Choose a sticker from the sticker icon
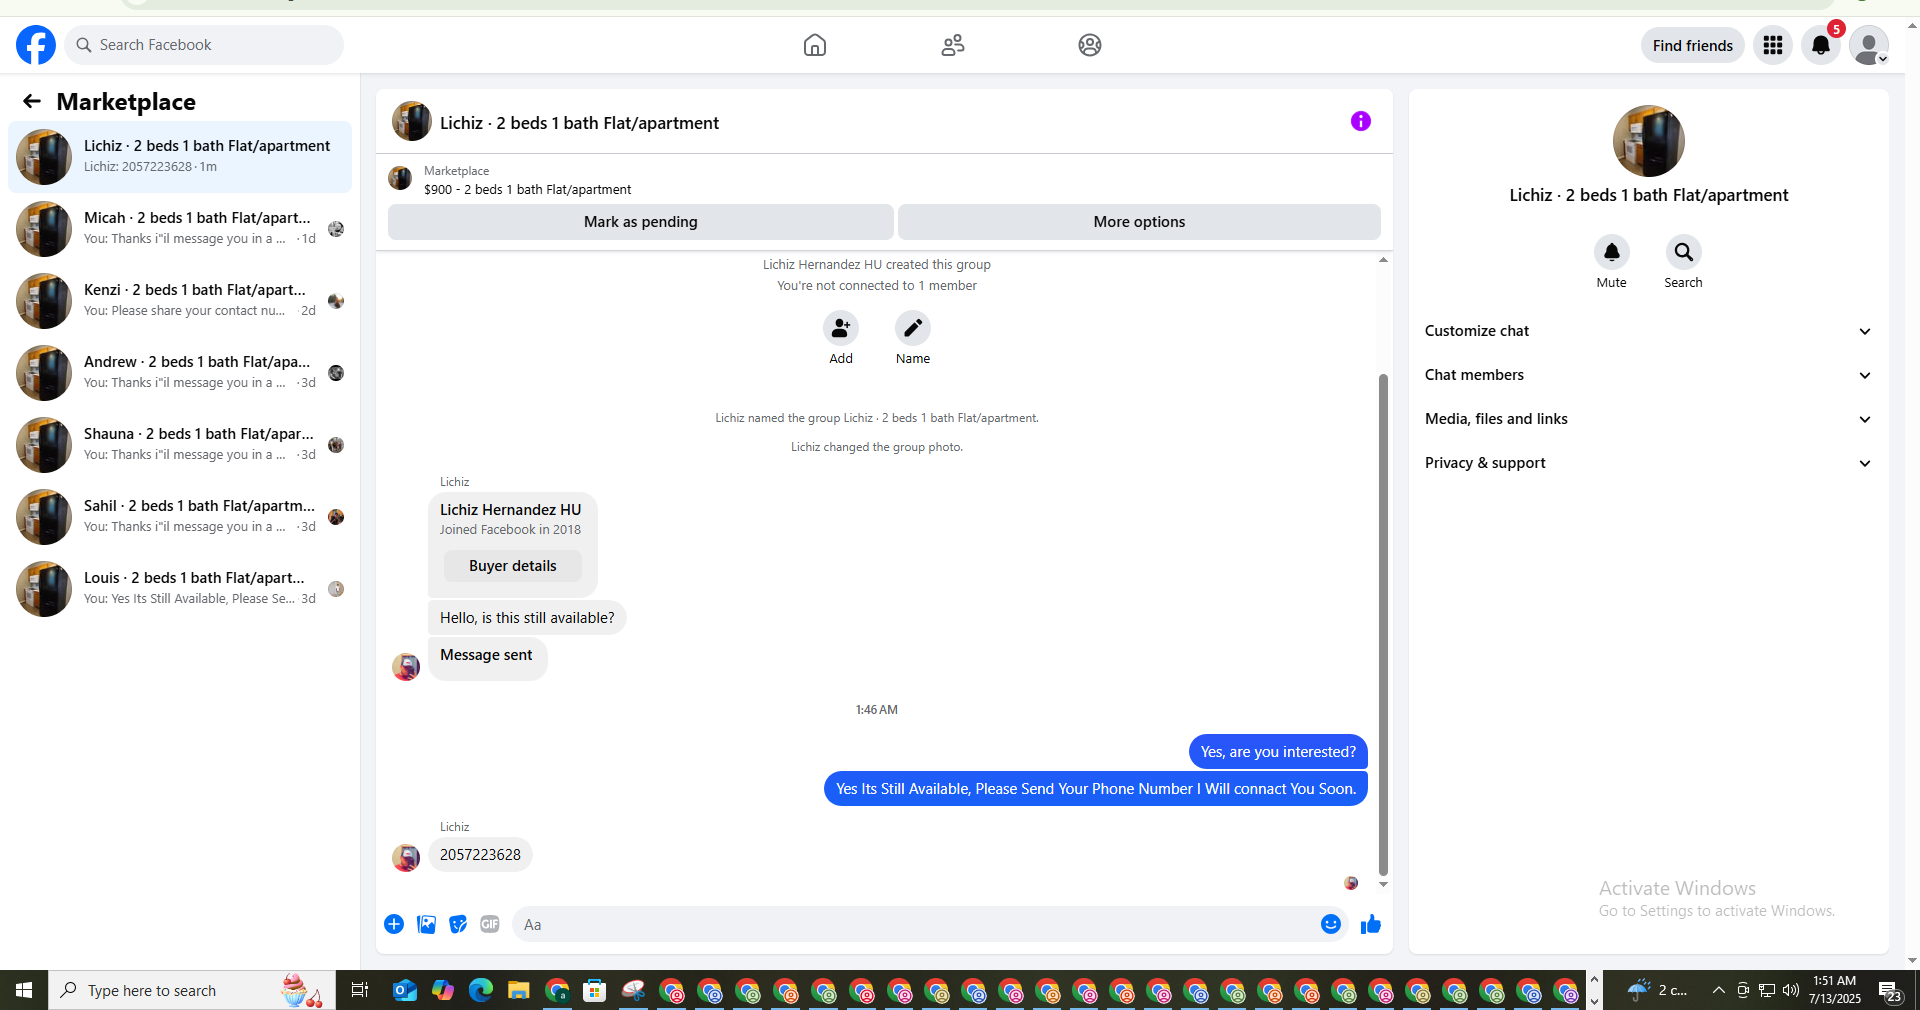Screen dimensions: 1920x1010 click(x=458, y=924)
